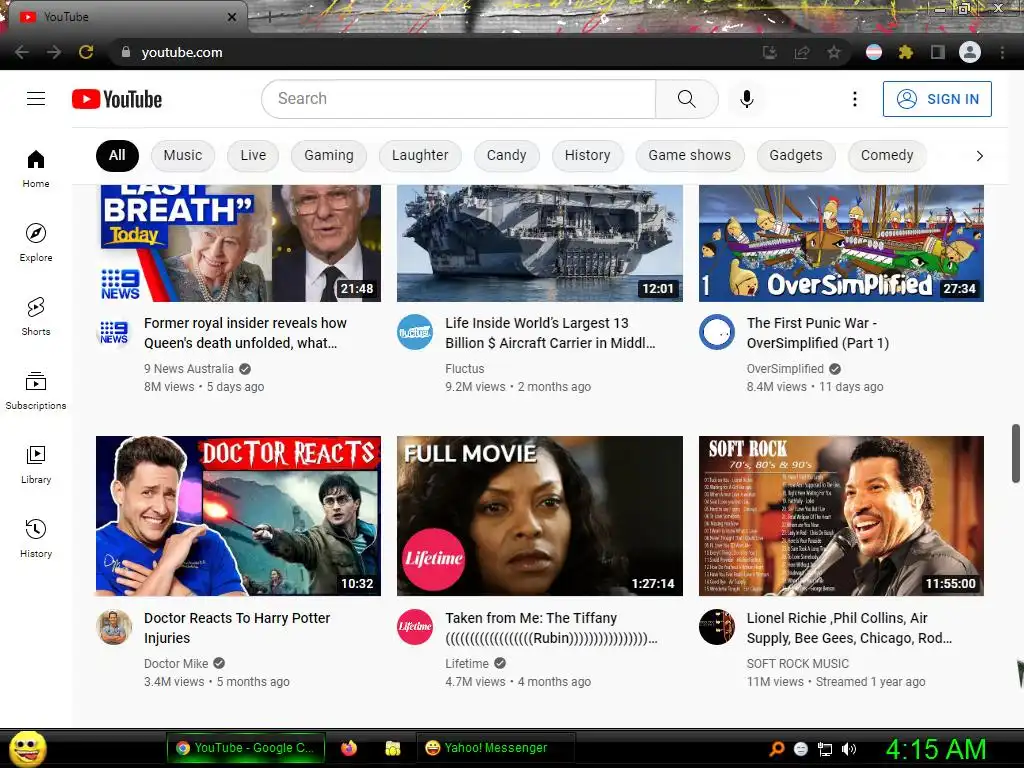Click Lifetime channel avatar
The width and height of the screenshot is (1024, 768).
(415, 627)
